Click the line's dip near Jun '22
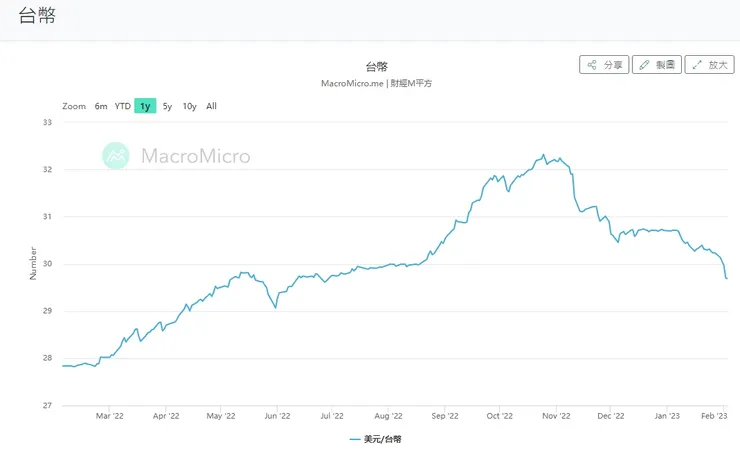The image size is (740, 462). pyautogui.click(x=275, y=307)
